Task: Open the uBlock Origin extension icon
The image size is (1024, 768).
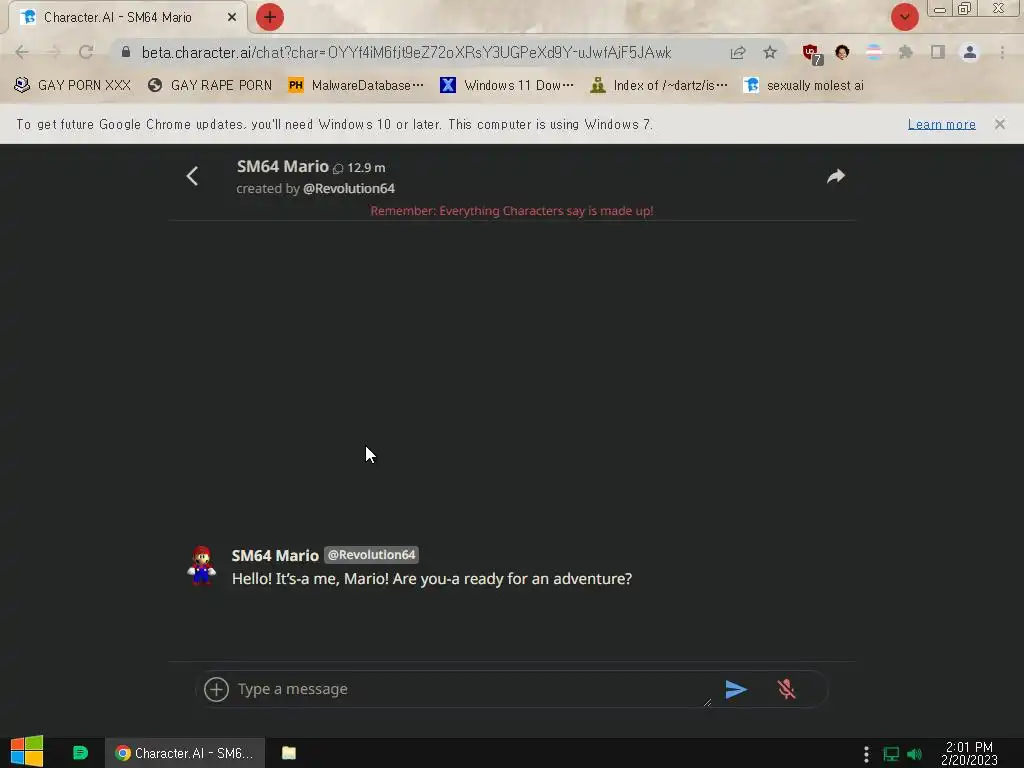Action: [812, 54]
